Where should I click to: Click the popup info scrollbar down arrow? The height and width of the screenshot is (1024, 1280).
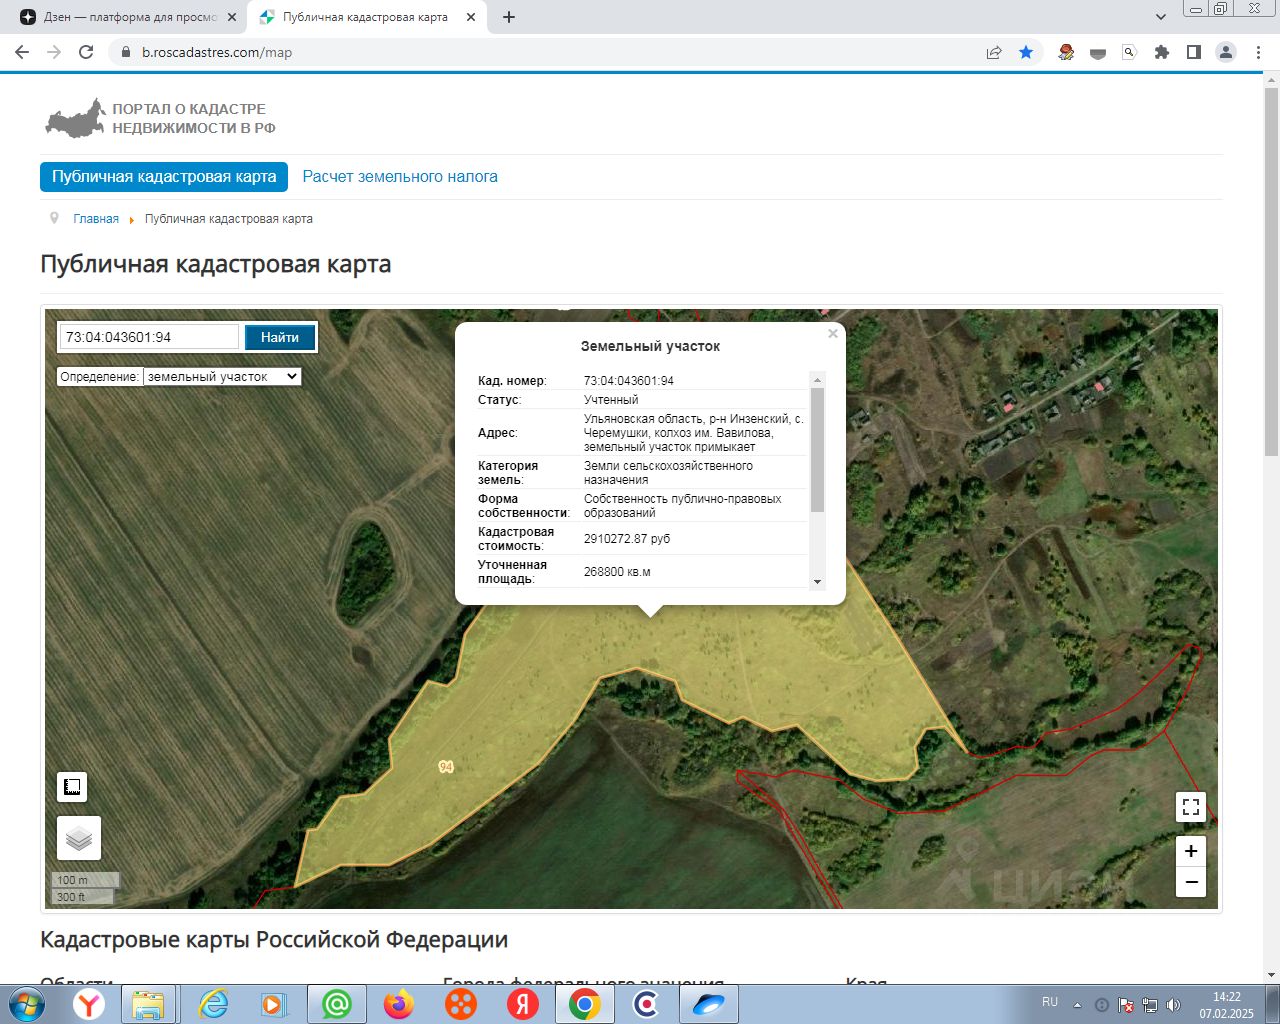(817, 582)
